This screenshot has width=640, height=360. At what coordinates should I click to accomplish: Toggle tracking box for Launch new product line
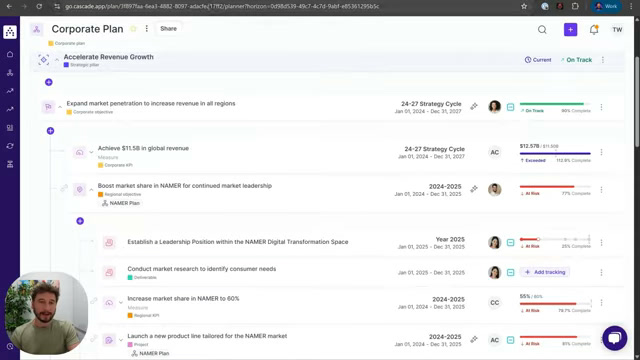(x=510, y=340)
